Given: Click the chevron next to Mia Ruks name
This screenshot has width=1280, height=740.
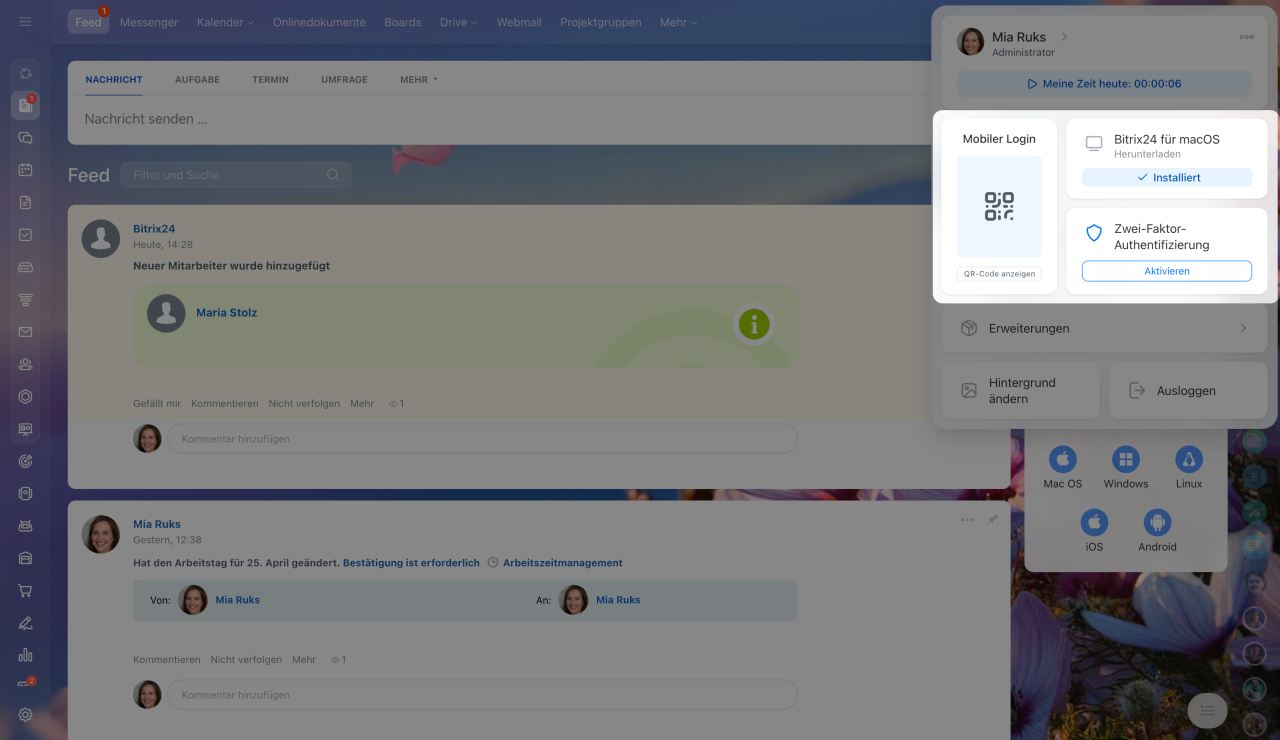Looking at the screenshot, I should coord(1064,37).
